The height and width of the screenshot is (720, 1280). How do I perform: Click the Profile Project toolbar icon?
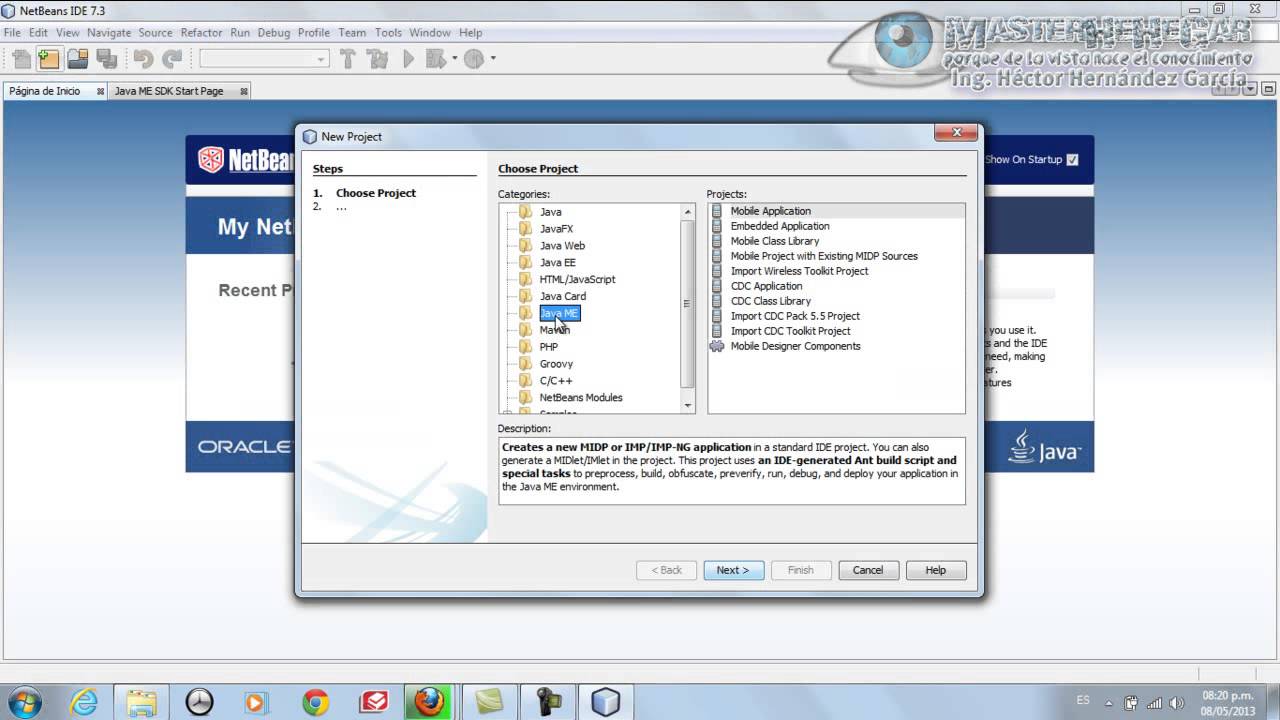pos(473,59)
